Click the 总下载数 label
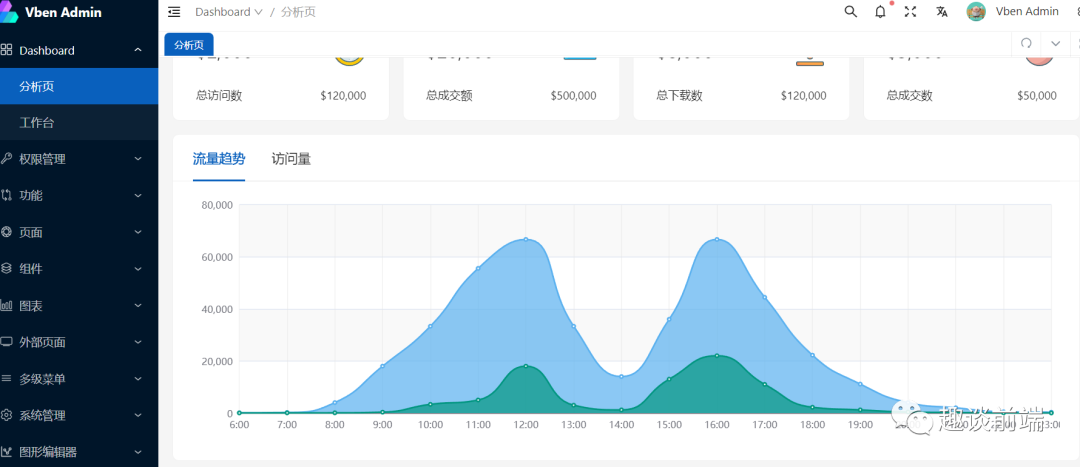This screenshot has height=467, width=1080. point(679,96)
